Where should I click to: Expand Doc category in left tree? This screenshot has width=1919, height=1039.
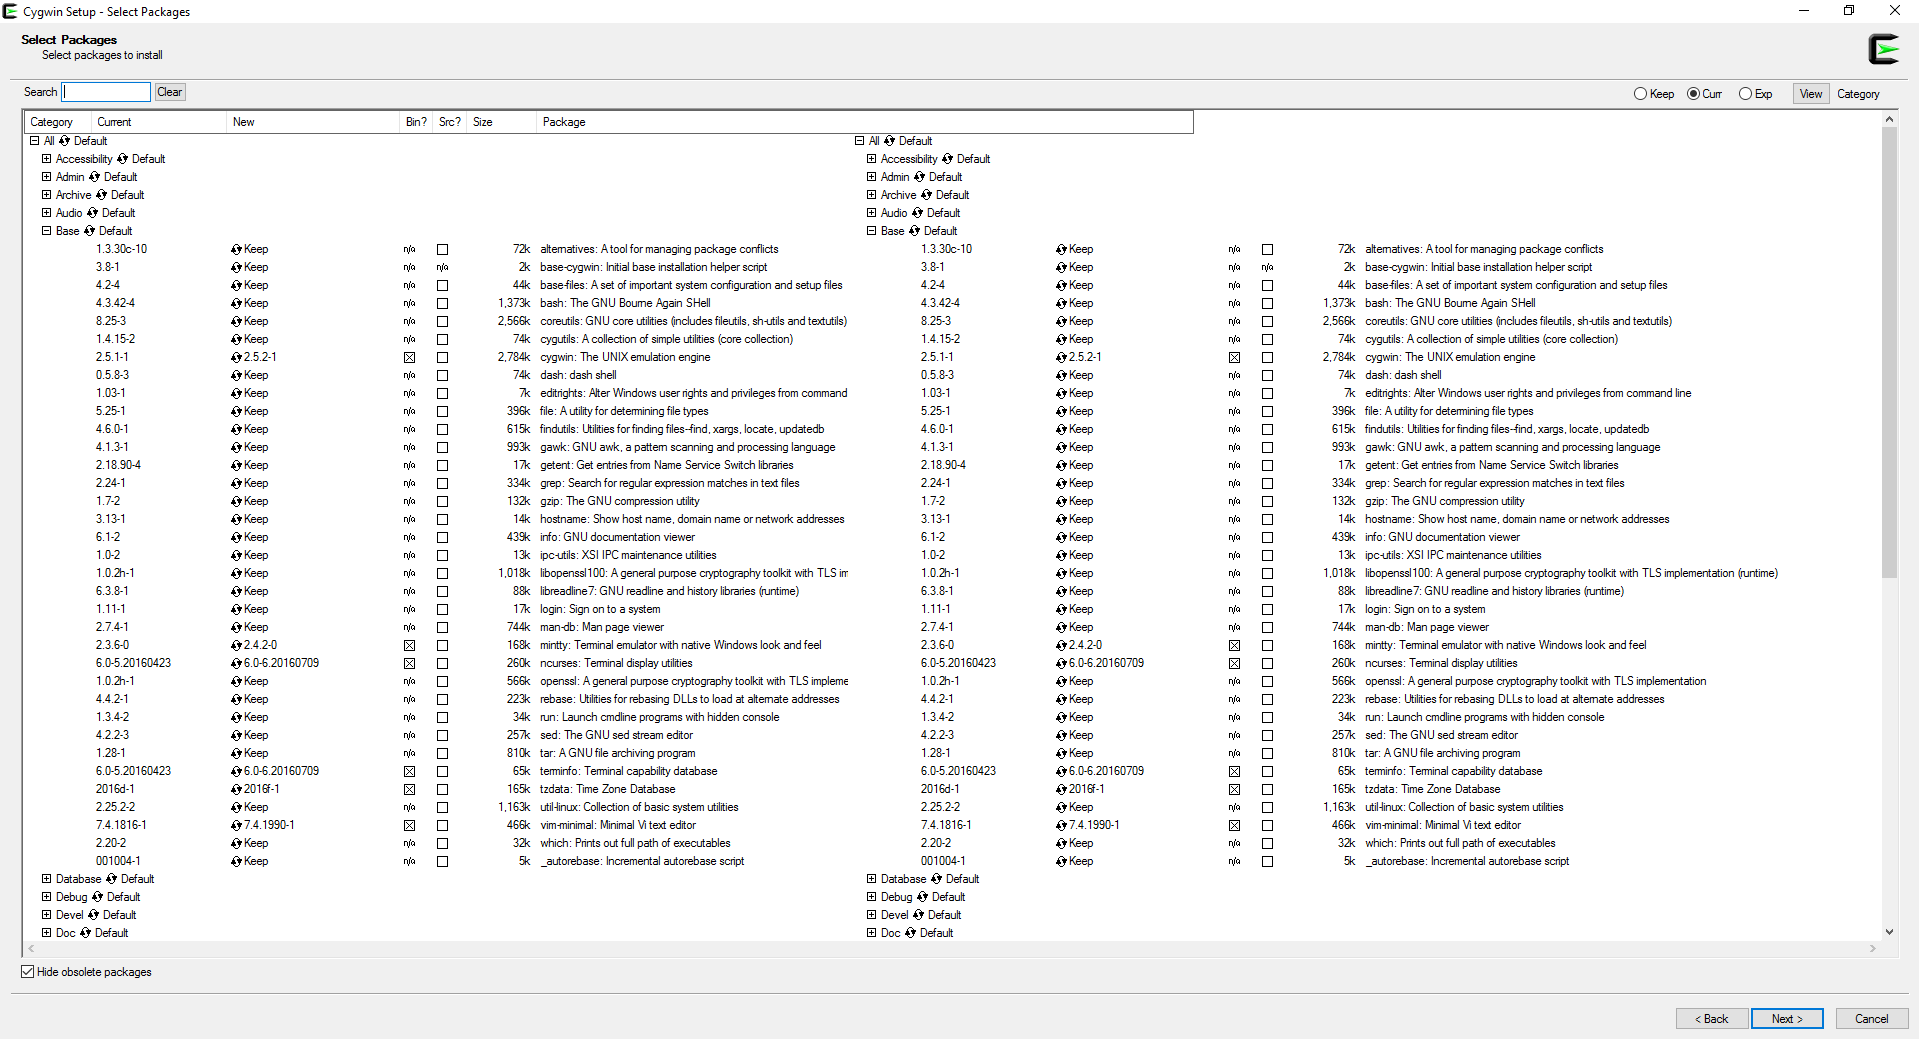coord(46,933)
